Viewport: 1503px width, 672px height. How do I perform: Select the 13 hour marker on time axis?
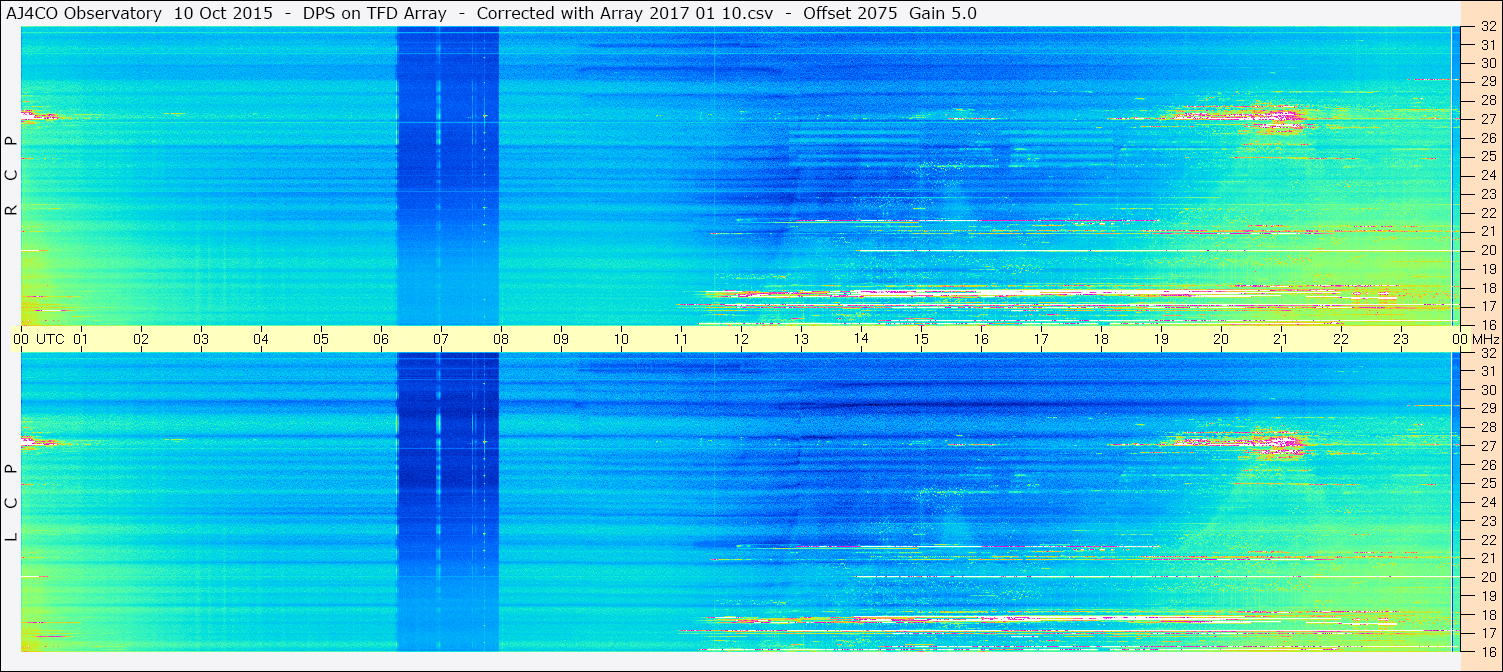point(801,339)
